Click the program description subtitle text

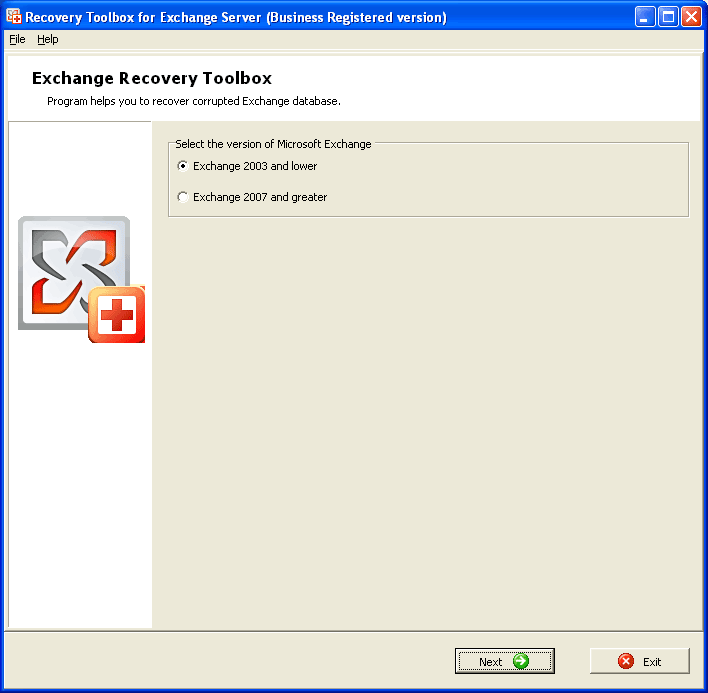[194, 101]
